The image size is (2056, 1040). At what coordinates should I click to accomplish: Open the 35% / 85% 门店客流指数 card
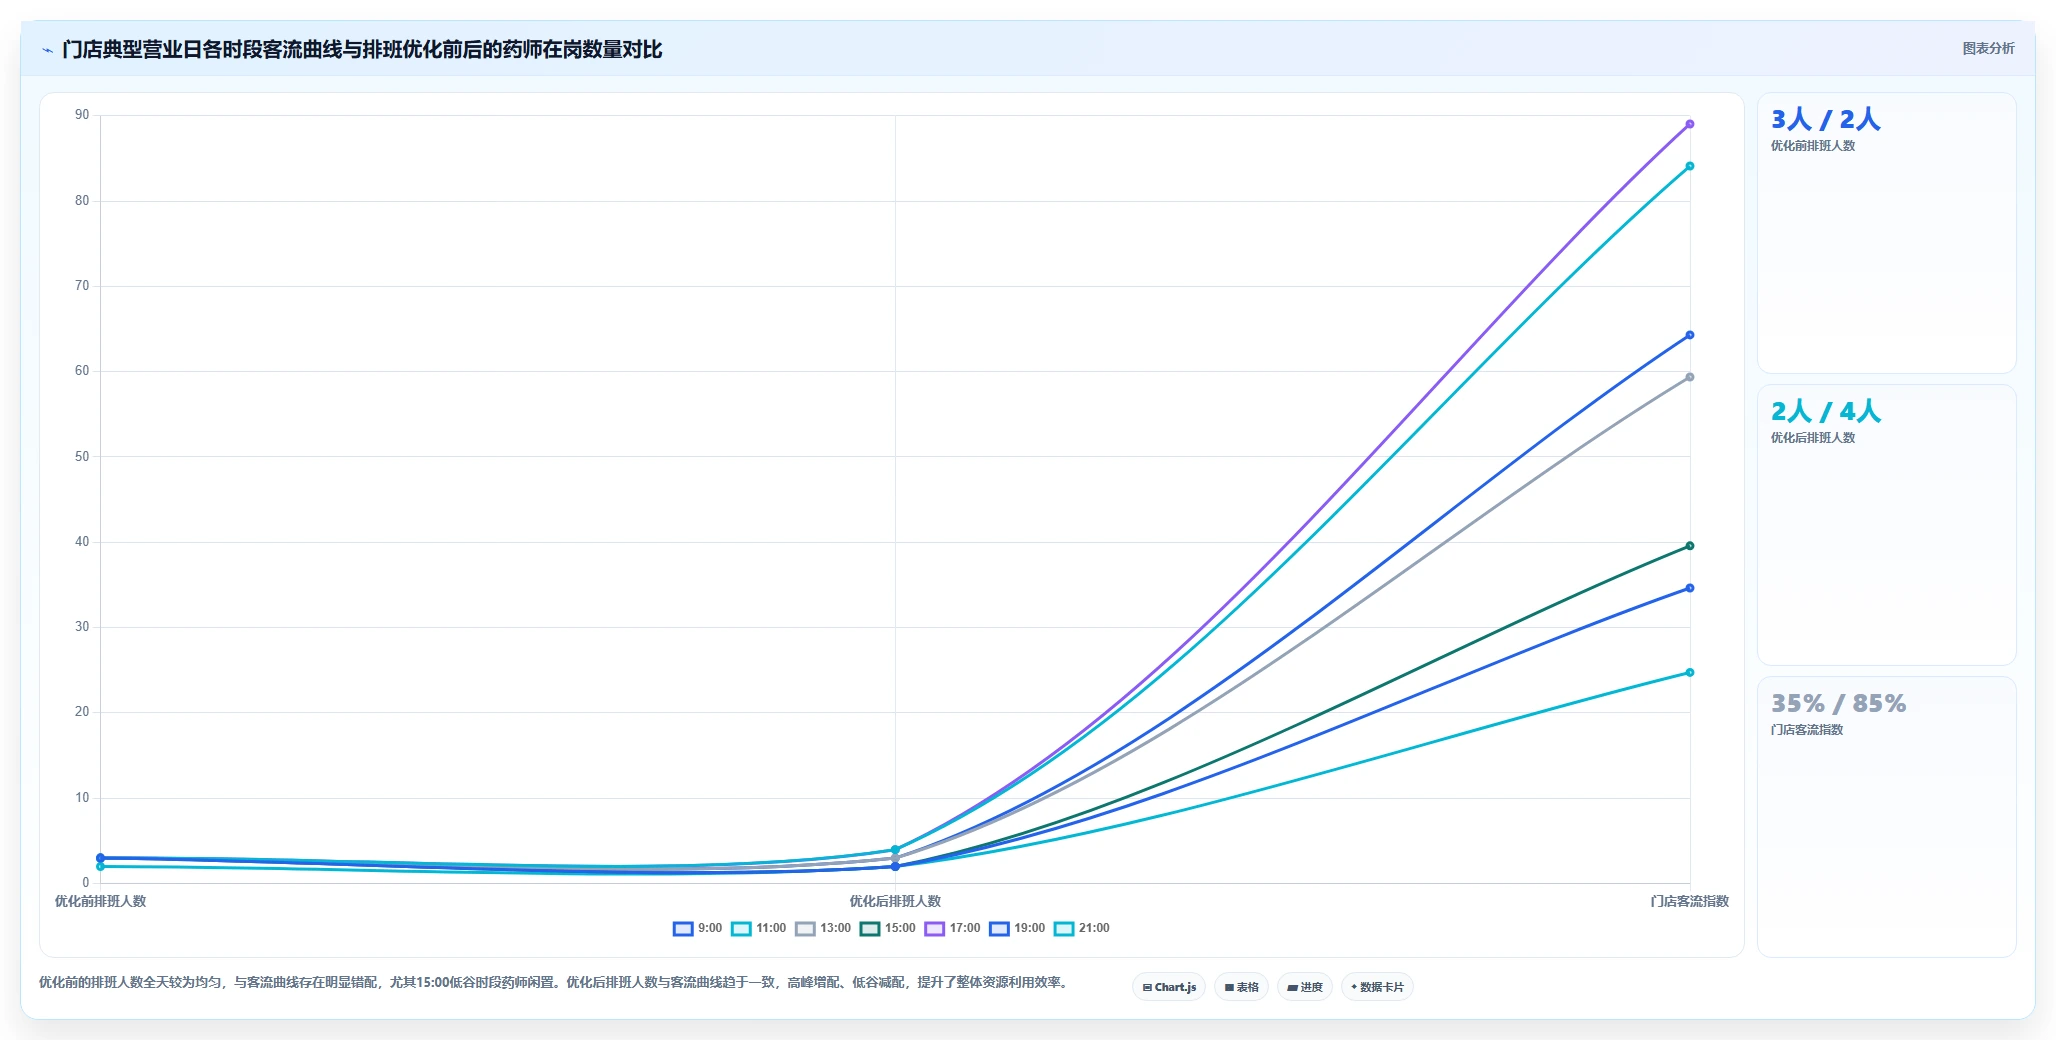[1886, 817]
